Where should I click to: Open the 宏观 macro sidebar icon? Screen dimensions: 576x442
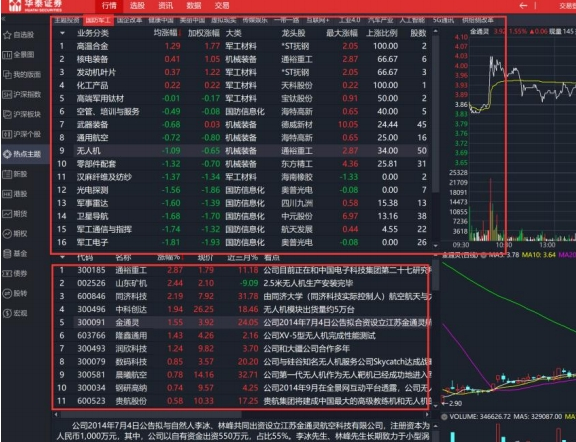[7, 313]
